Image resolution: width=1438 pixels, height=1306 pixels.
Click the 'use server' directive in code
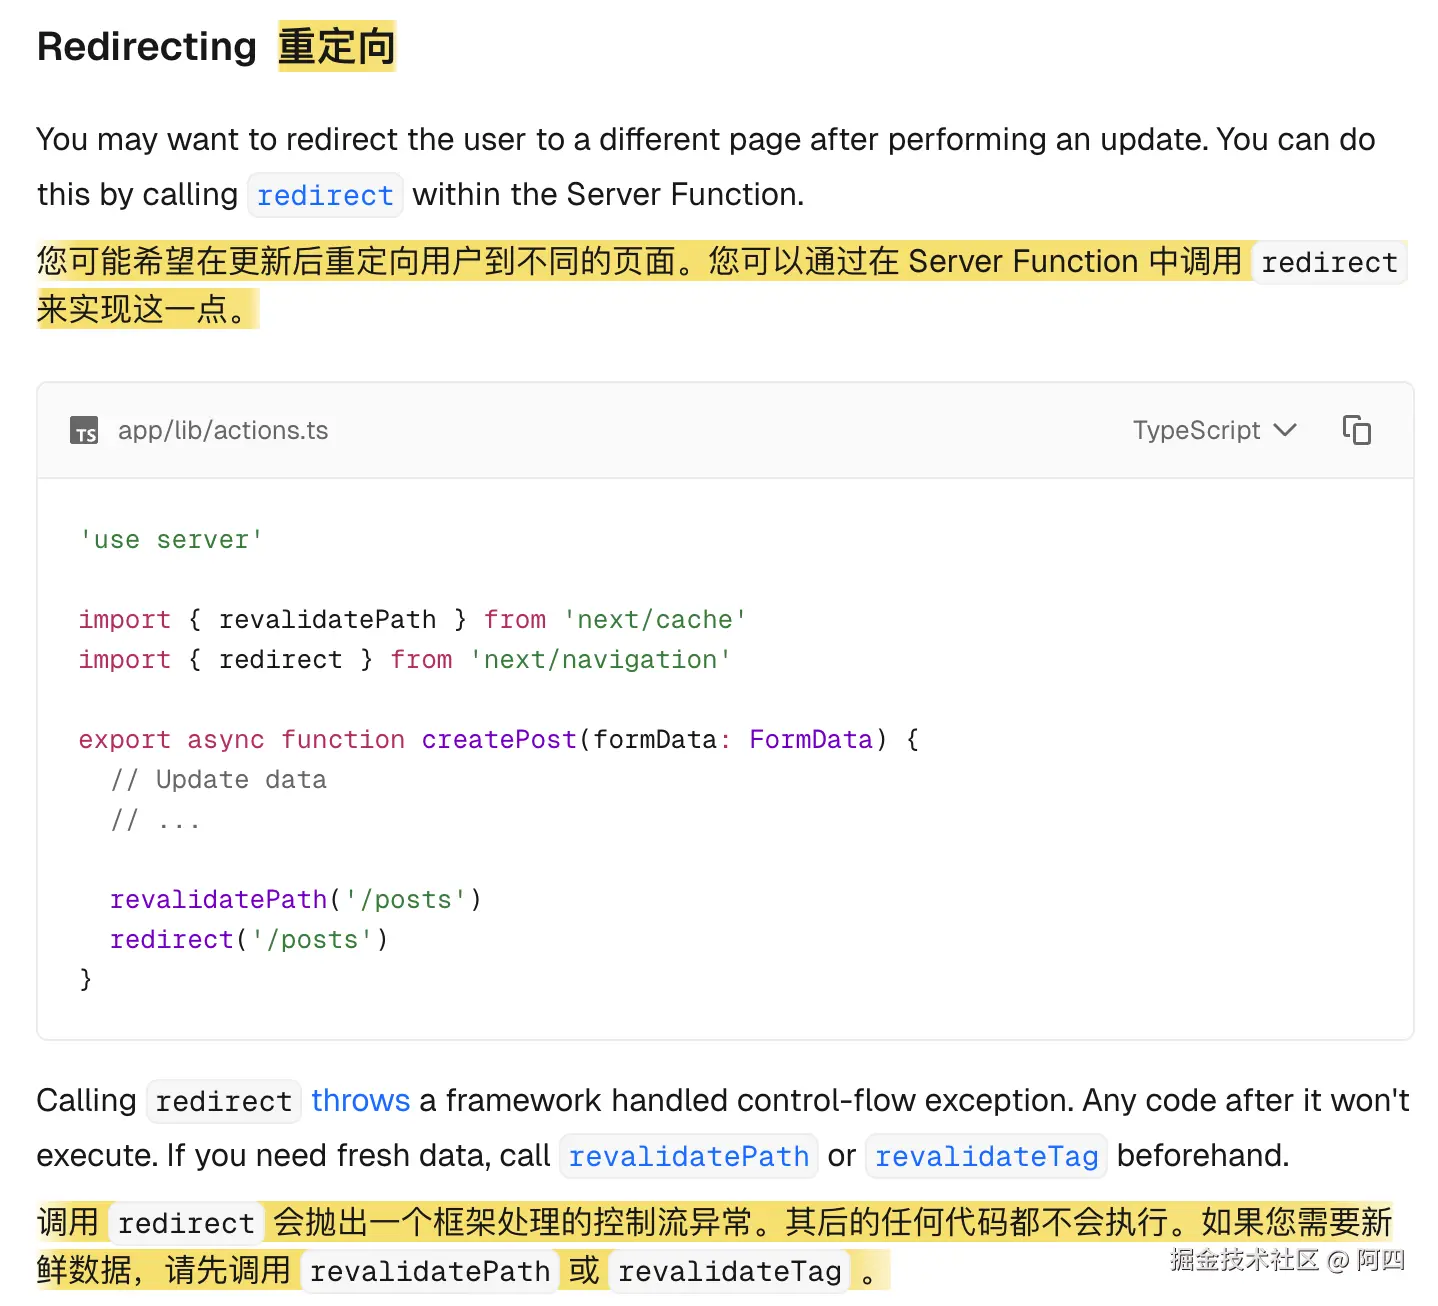click(x=171, y=540)
